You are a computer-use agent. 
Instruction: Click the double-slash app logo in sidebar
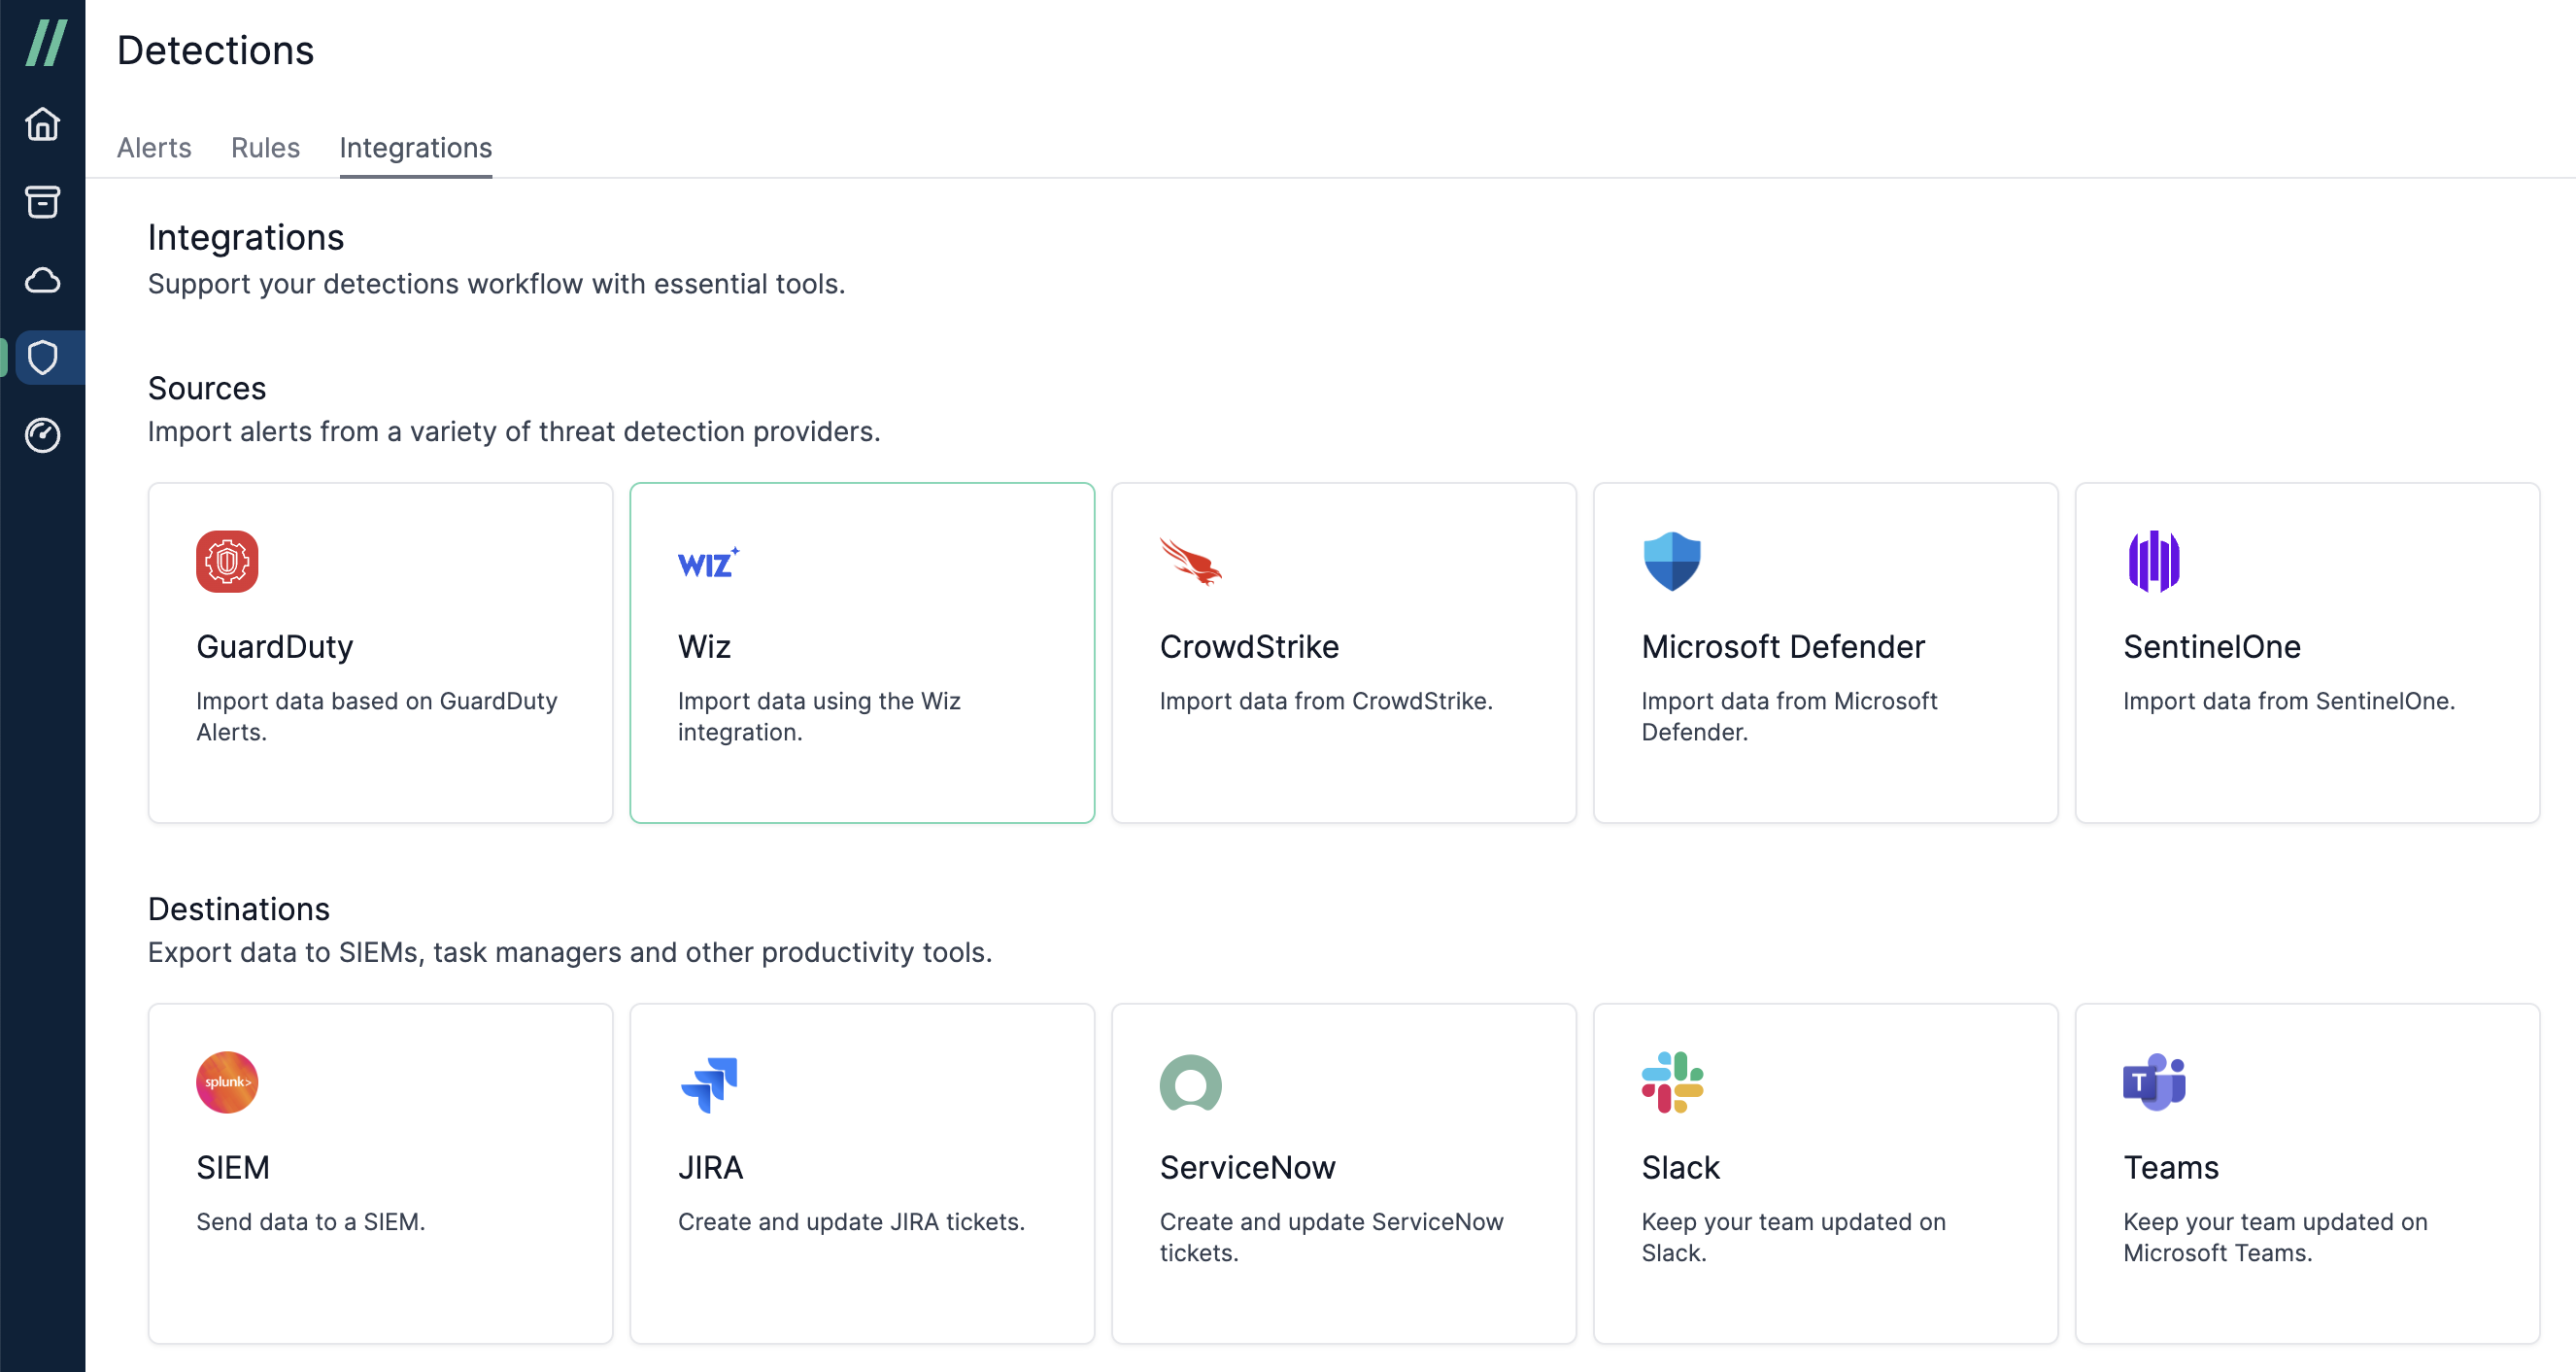(x=46, y=44)
